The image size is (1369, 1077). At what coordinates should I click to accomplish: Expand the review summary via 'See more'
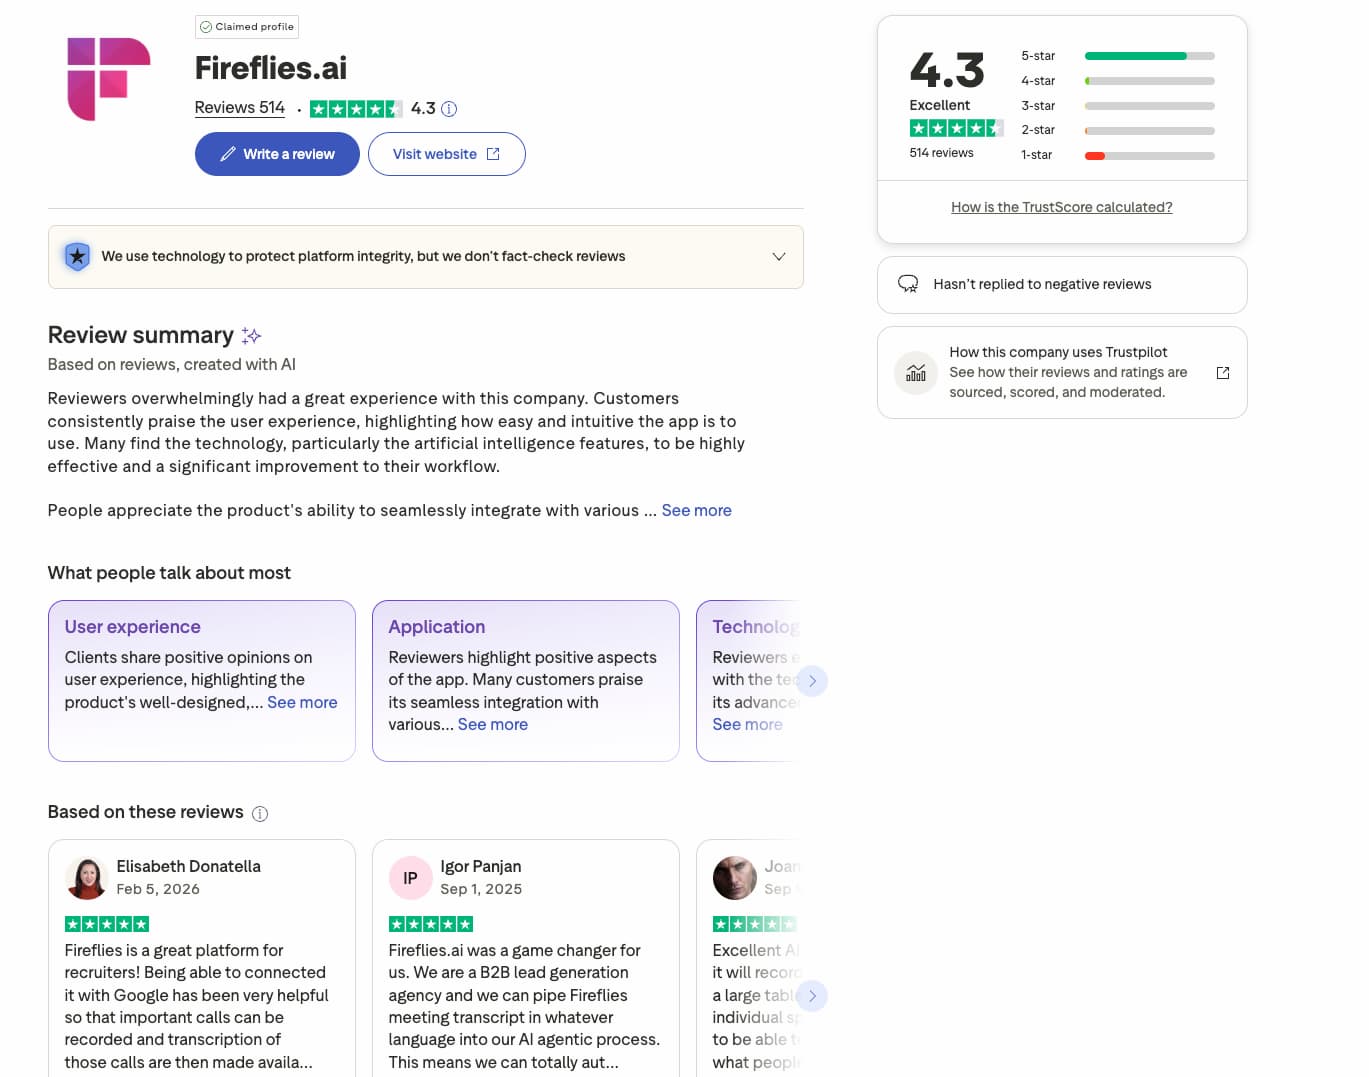pyautogui.click(x=696, y=510)
